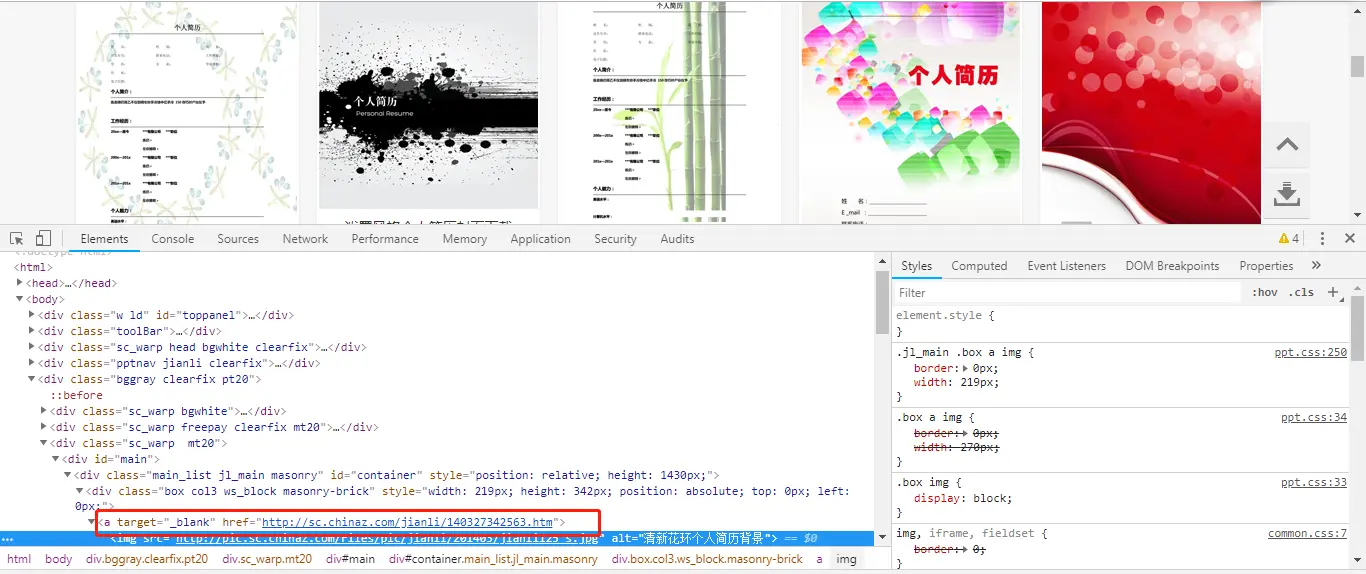Viewport: 1366px width, 574px height.
Task: Switch to the Computed styles tab
Action: (x=979, y=266)
